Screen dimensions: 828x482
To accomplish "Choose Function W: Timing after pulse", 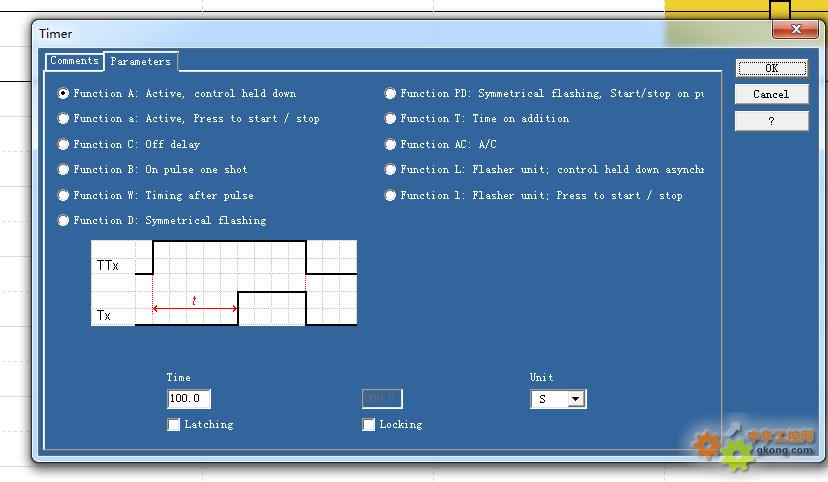I will click(64, 195).
